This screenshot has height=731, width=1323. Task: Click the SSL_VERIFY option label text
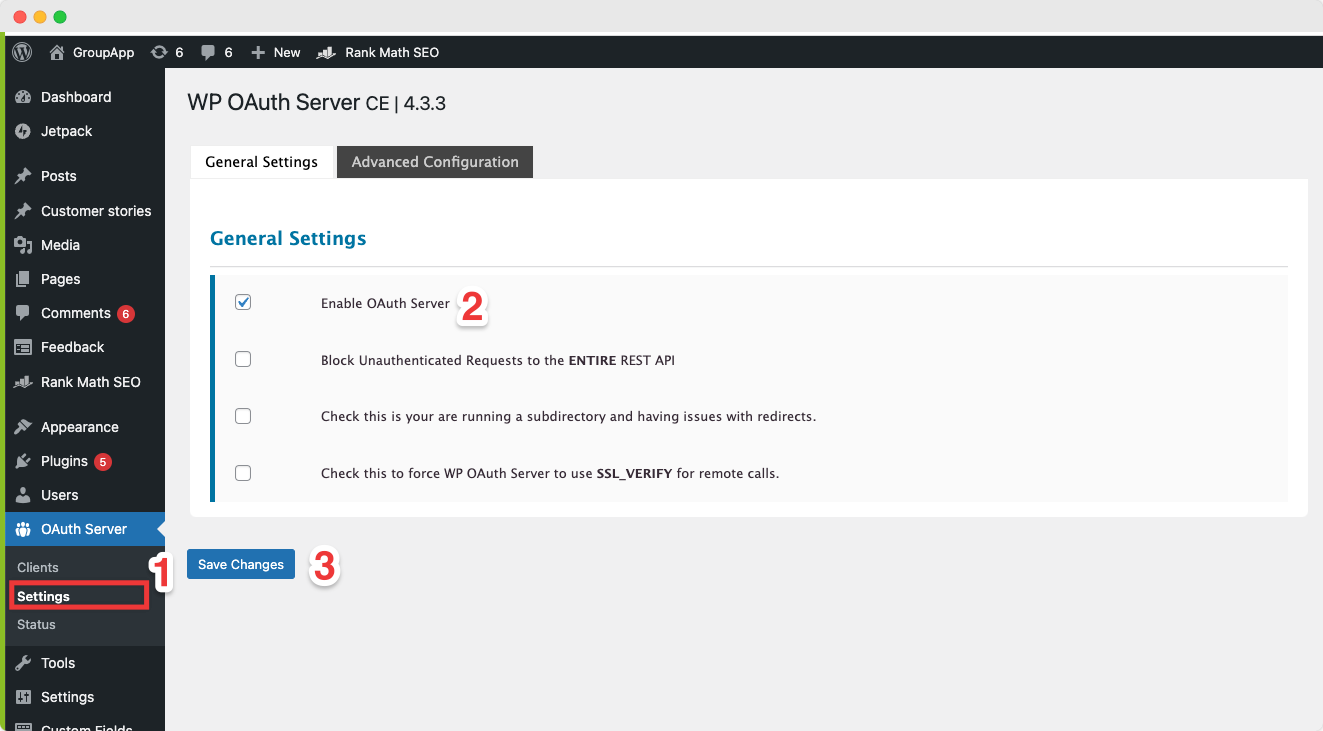[x=550, y=473]
